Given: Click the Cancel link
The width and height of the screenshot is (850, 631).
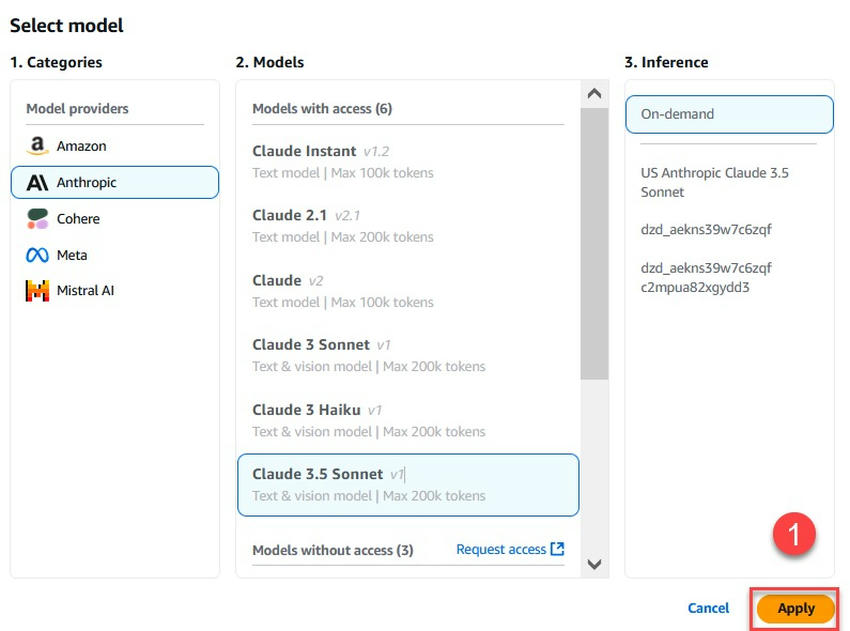Looking at the screenshot, I should [708, 608].
